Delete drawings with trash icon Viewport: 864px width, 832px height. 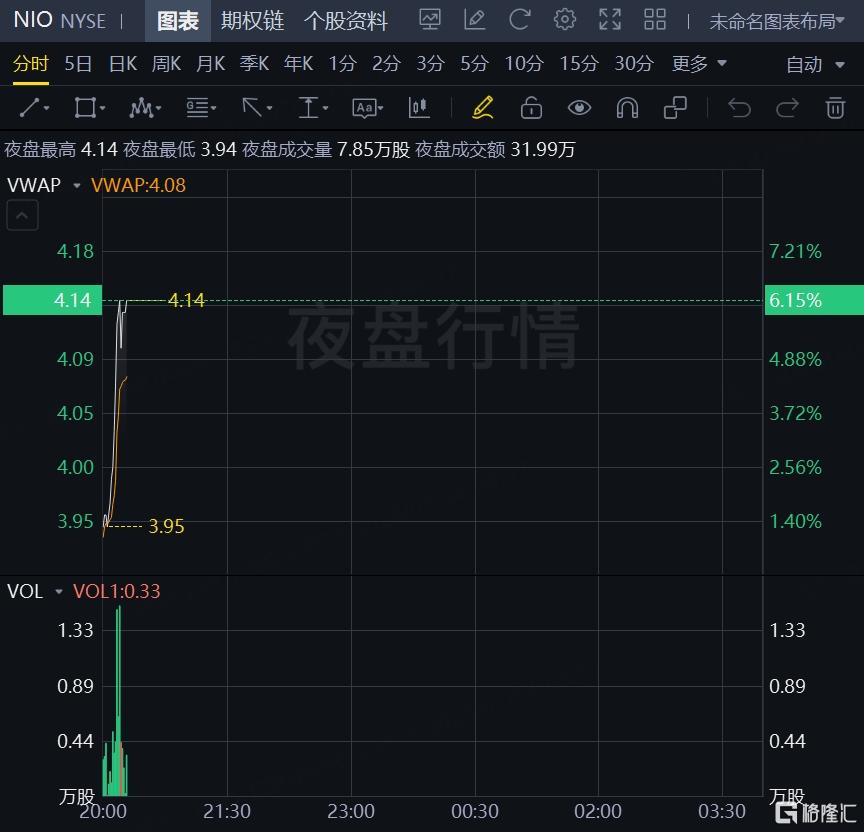click(835, 107)
